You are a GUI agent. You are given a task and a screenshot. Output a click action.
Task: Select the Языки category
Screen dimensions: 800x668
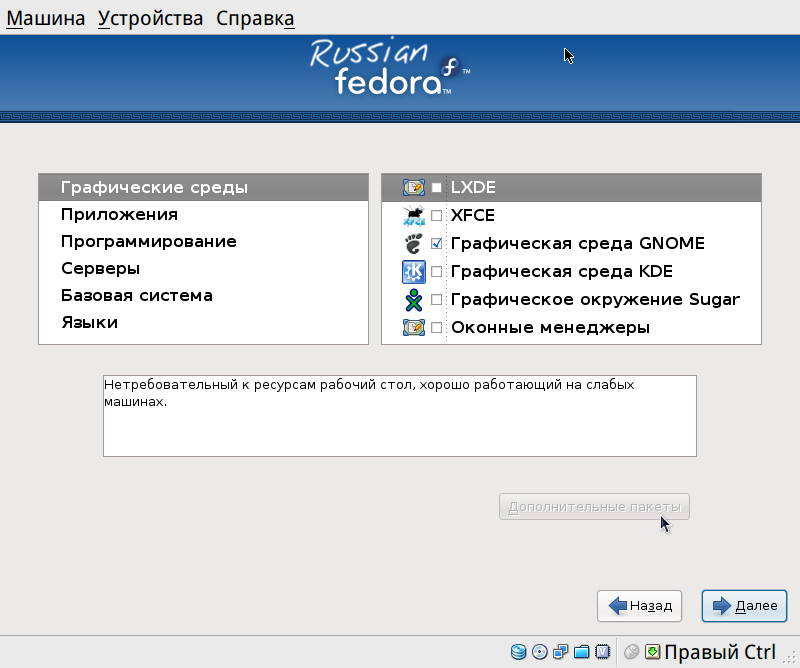point(204,323)
